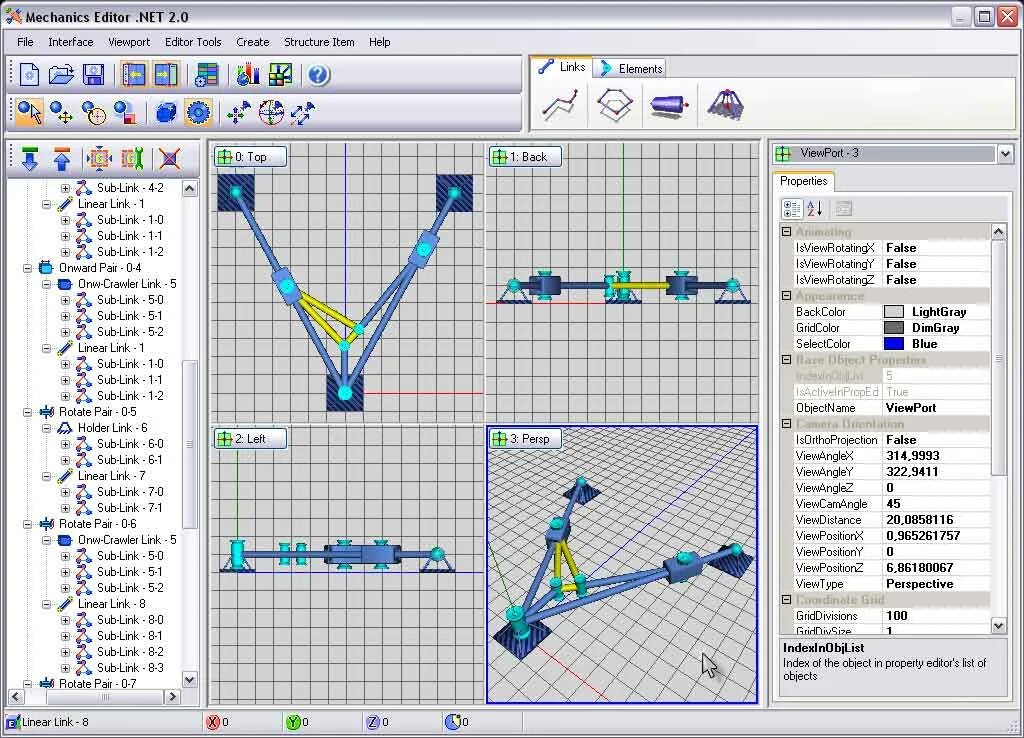
Task: Click the expand-arrows structure item icon
Action: click(x=99, y=159)
